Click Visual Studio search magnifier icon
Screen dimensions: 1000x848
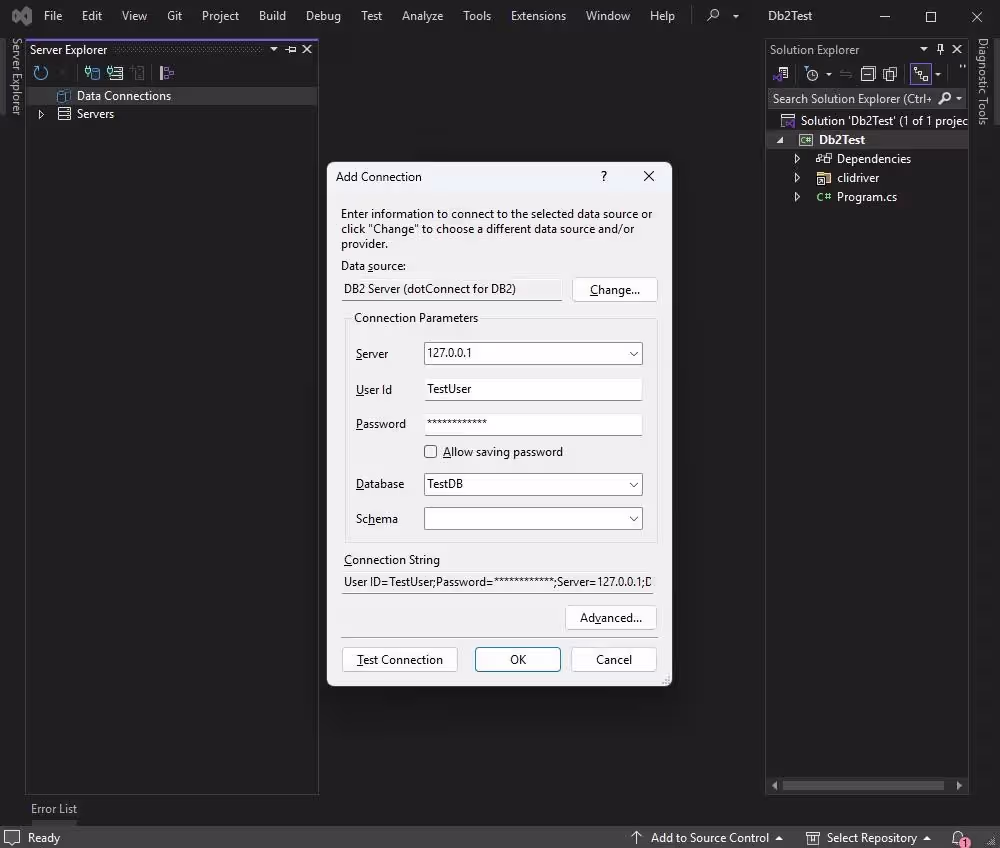click(x=713, y=15)
